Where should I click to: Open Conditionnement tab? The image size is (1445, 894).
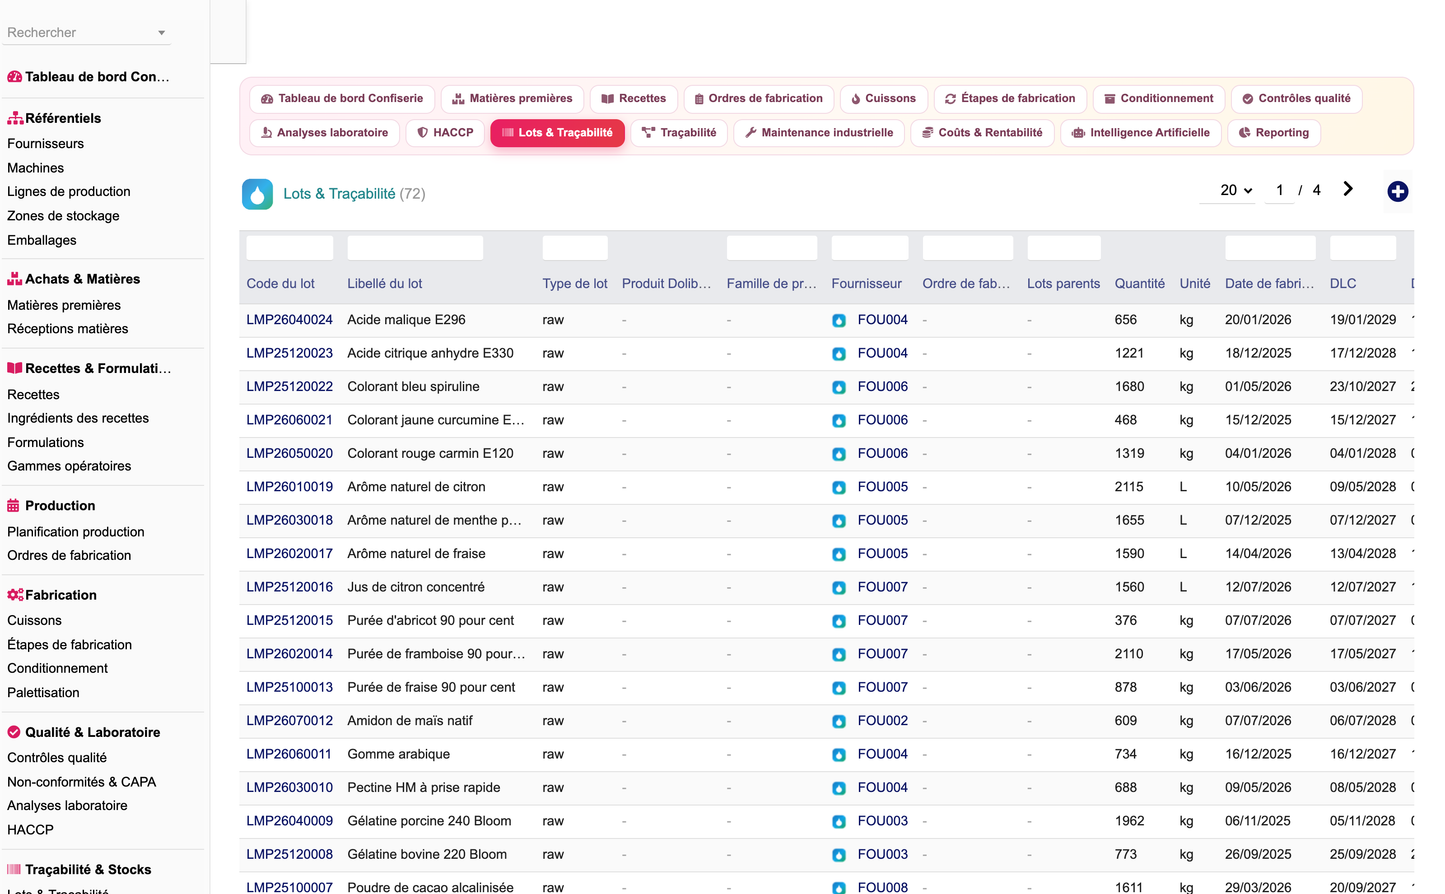click(1159, 98)
